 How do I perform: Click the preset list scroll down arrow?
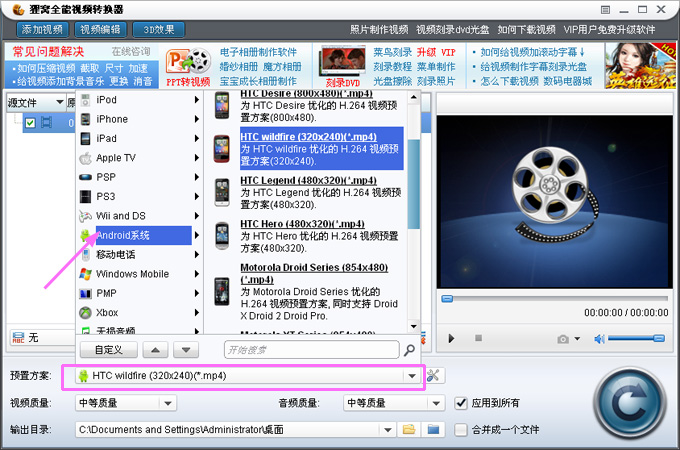(414, 326)
